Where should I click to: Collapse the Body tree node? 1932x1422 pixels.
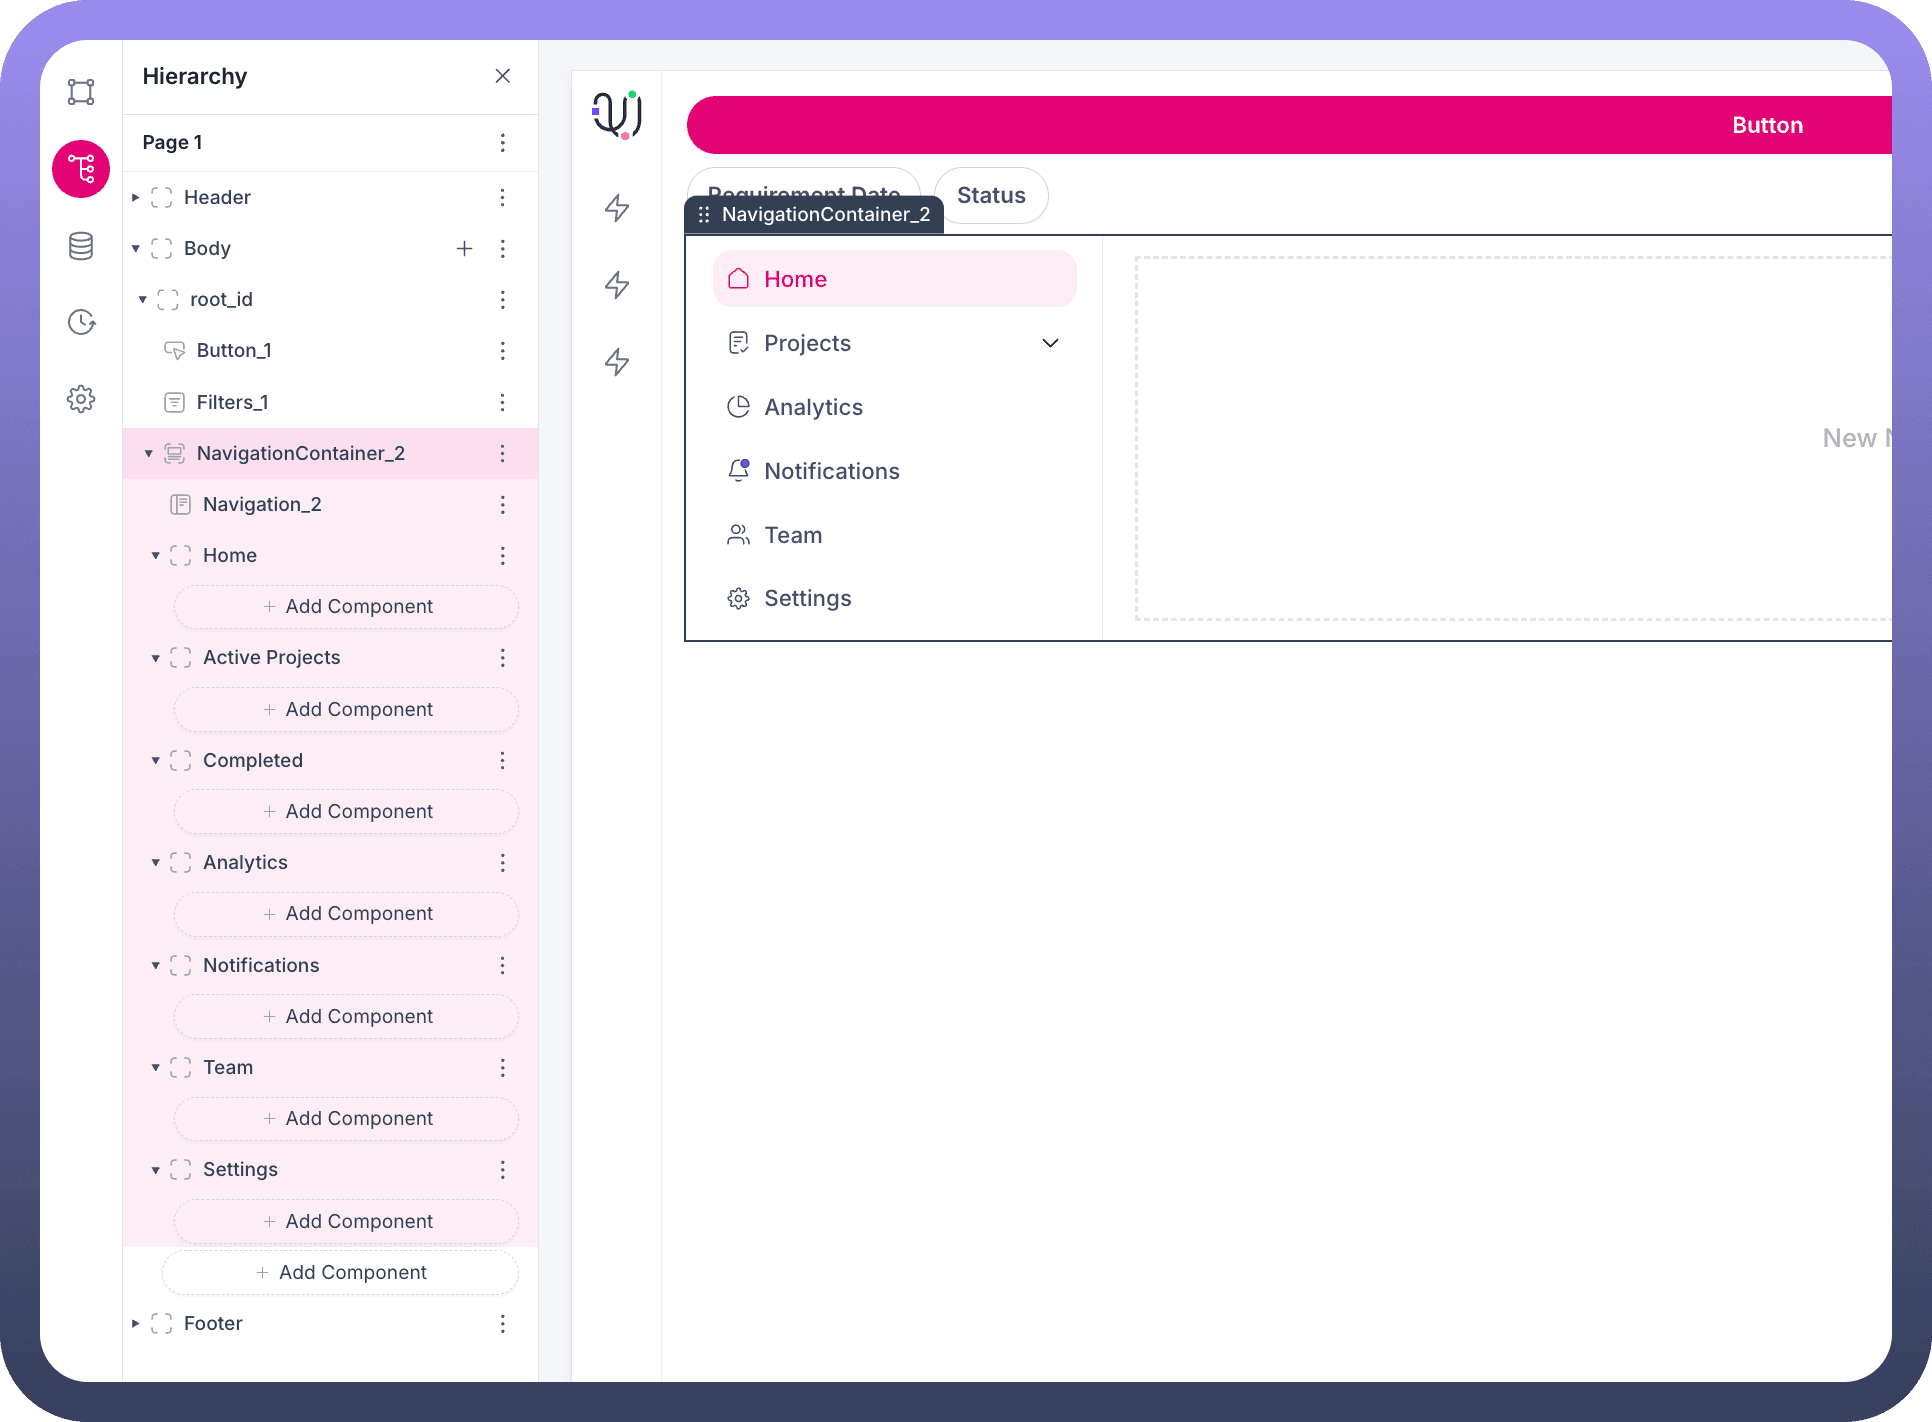(x=136, y=248)
